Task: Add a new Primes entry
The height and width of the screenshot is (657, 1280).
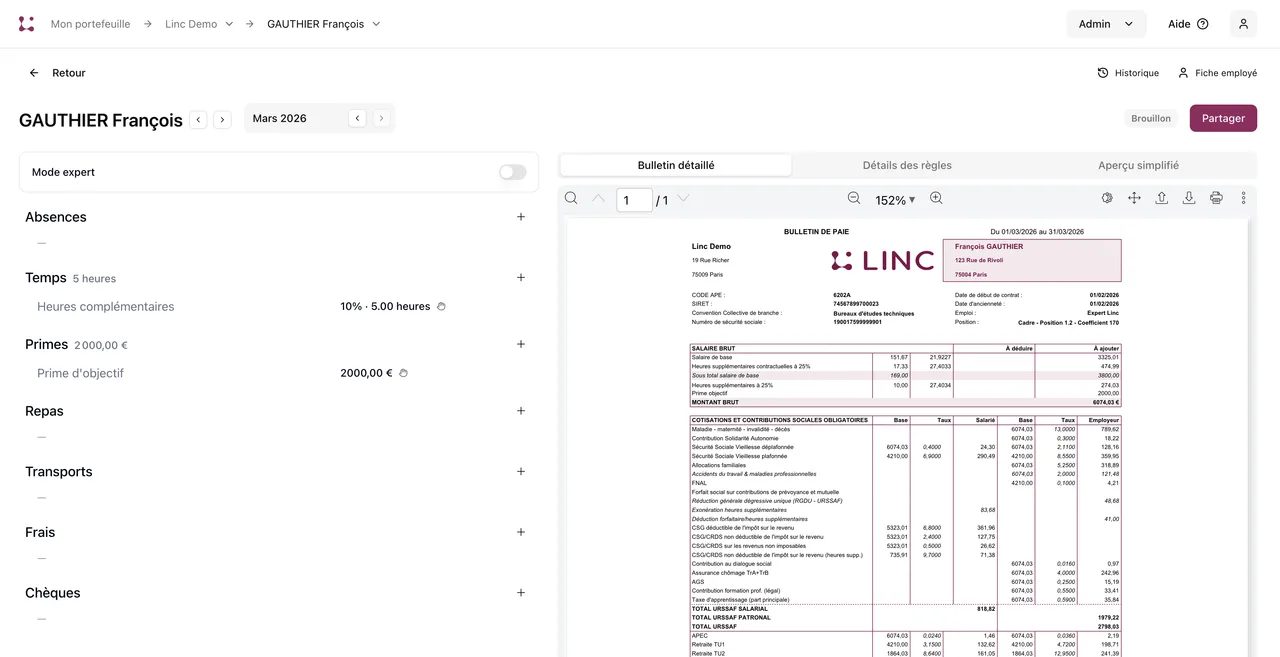Action: (521, 344)
